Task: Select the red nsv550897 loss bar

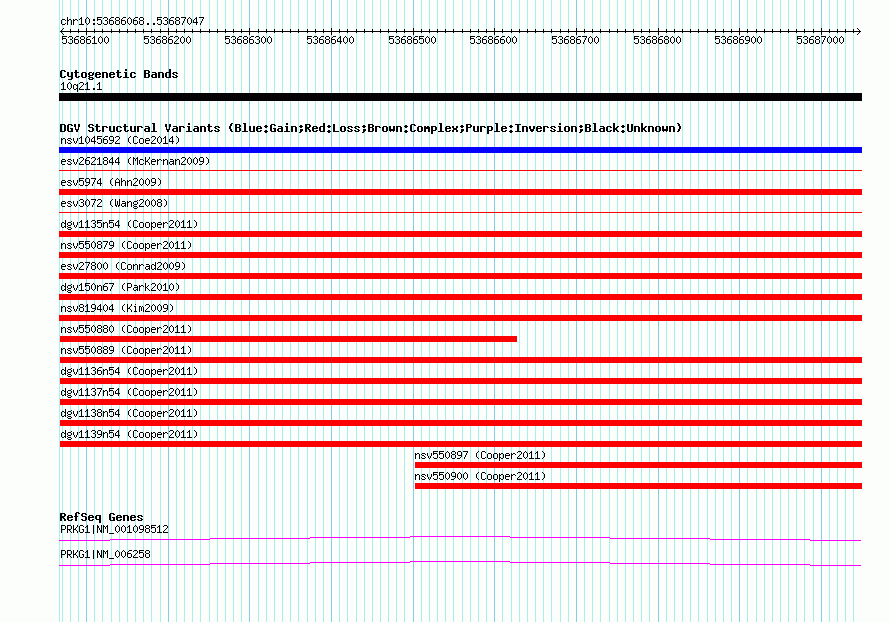Action: (639, 465)
